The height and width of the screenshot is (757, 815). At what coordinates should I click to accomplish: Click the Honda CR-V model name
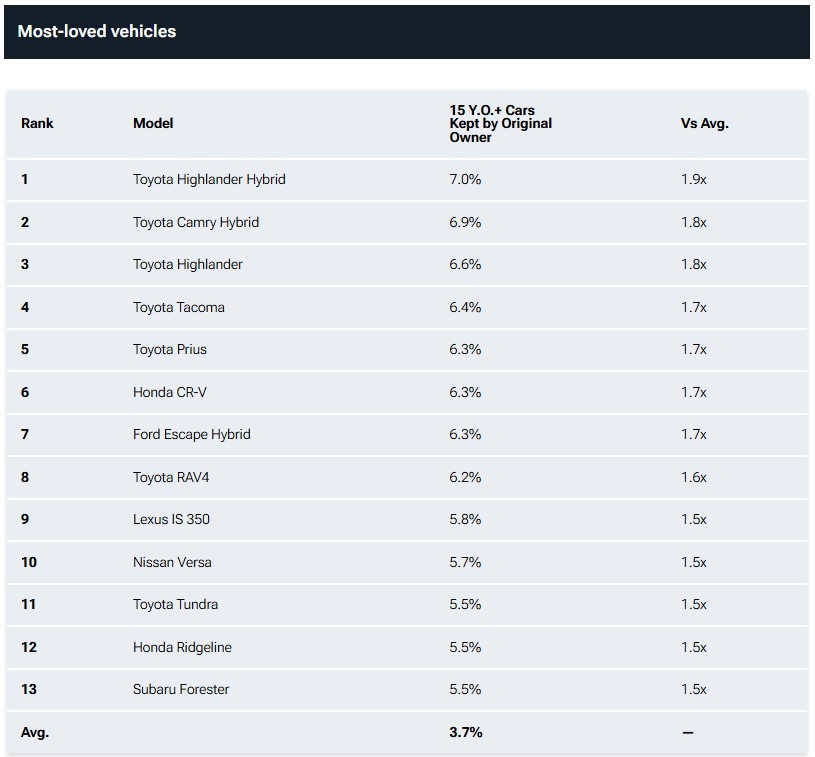point(170,392)
